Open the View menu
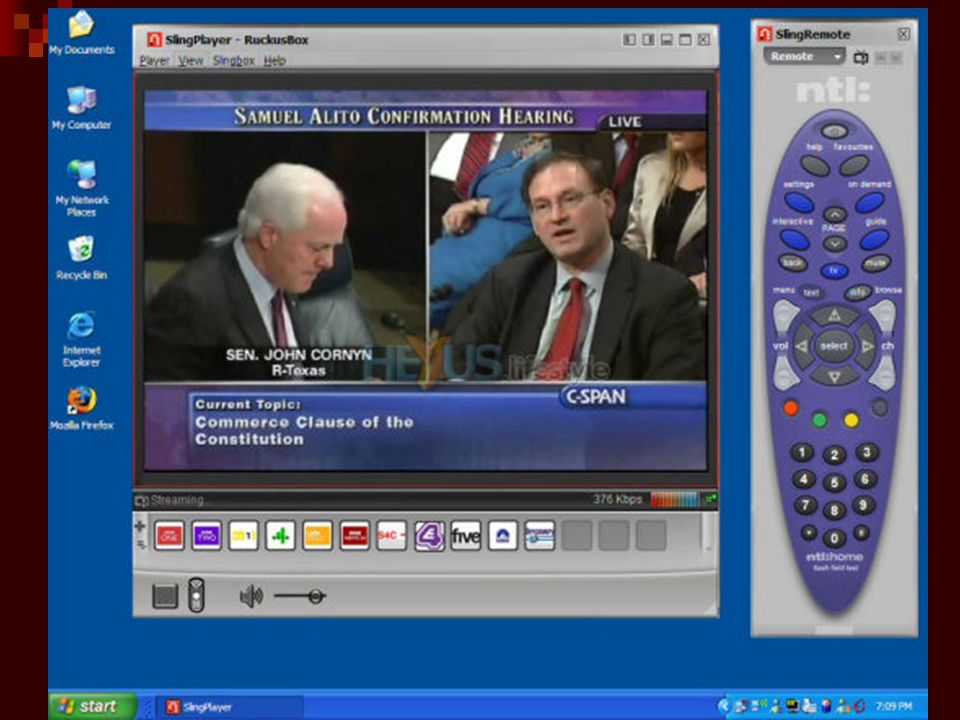Screen dimensions: 960x720 190,61
